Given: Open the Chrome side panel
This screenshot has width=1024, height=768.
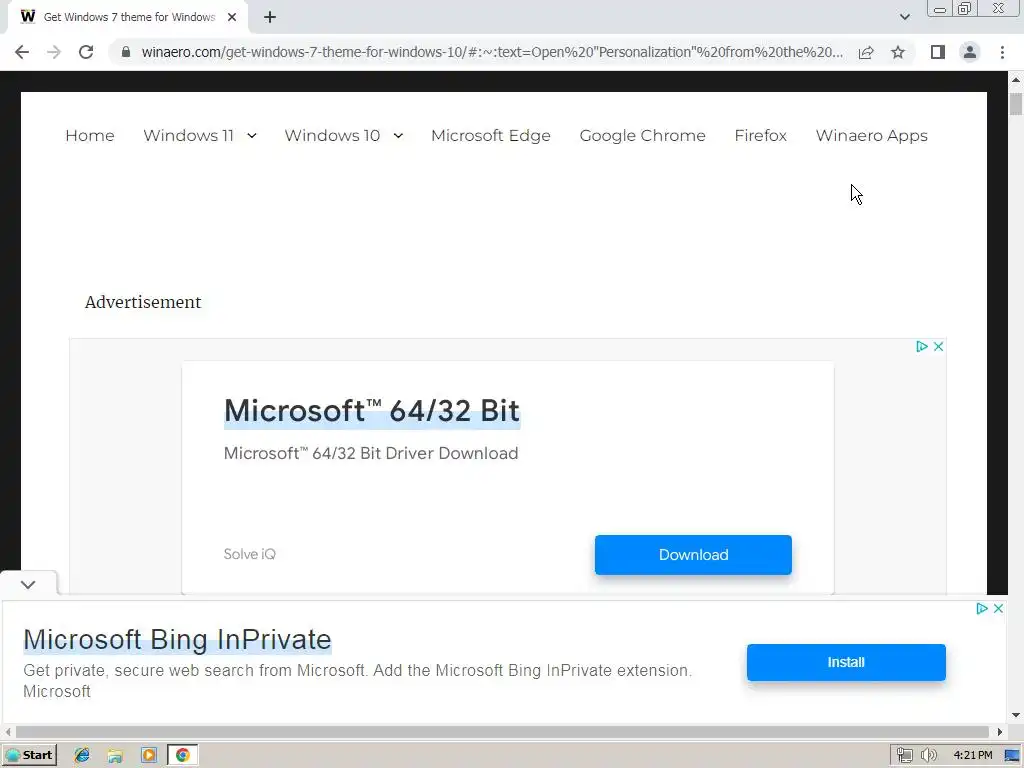Looking at the screenshot, I should pos(938,52).
